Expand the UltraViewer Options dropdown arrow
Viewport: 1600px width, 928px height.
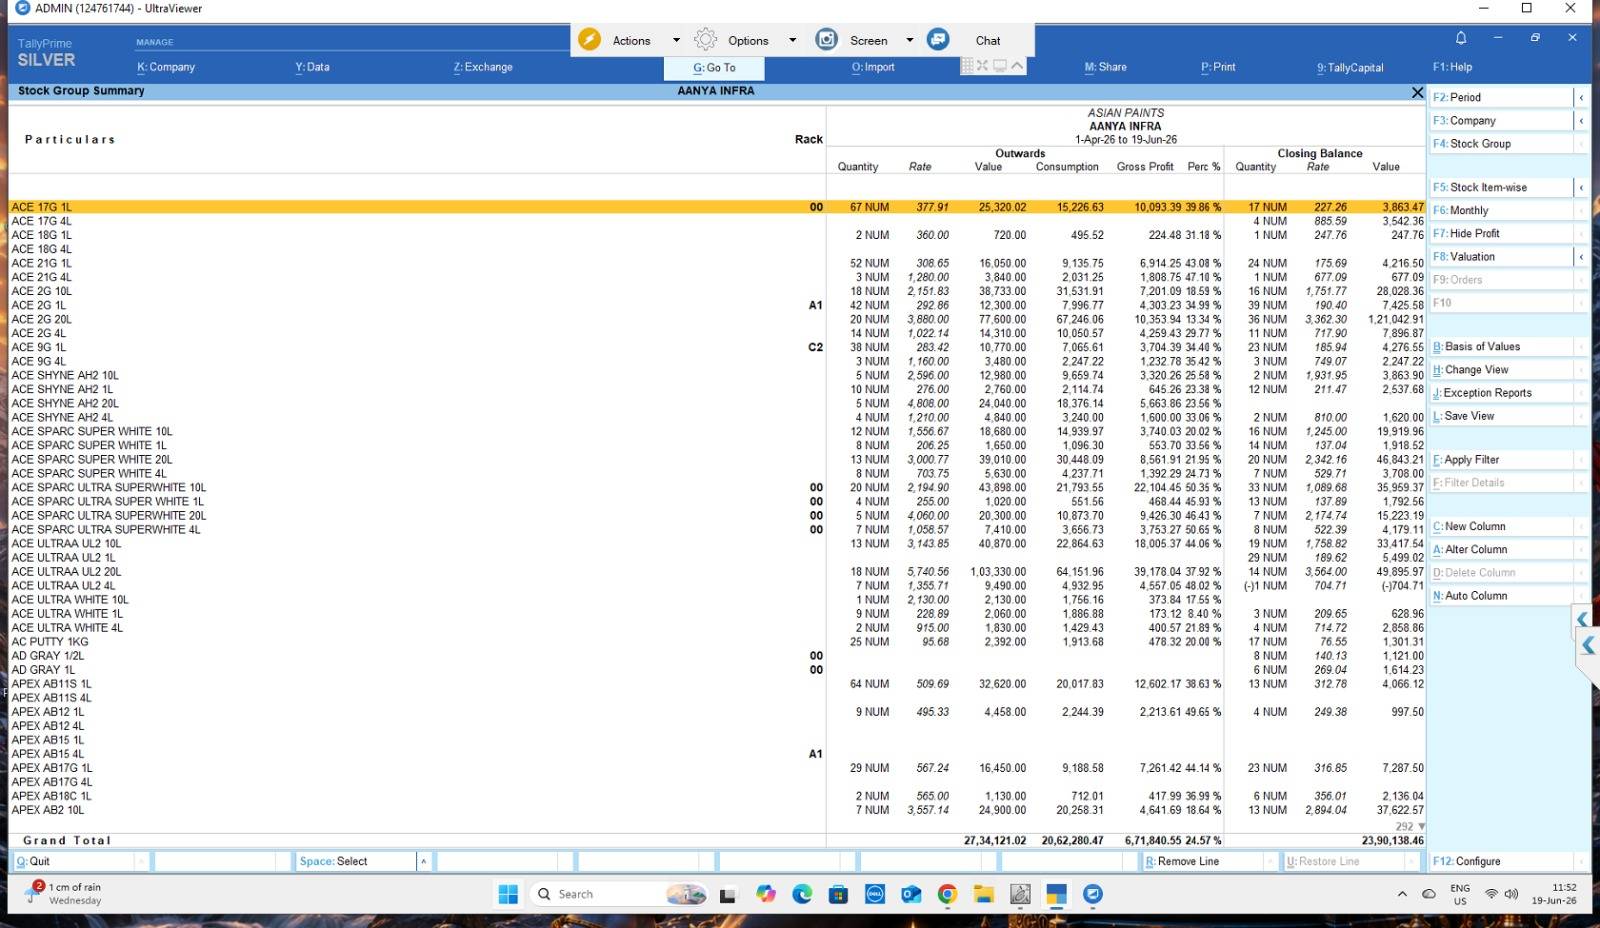point(793,41)
